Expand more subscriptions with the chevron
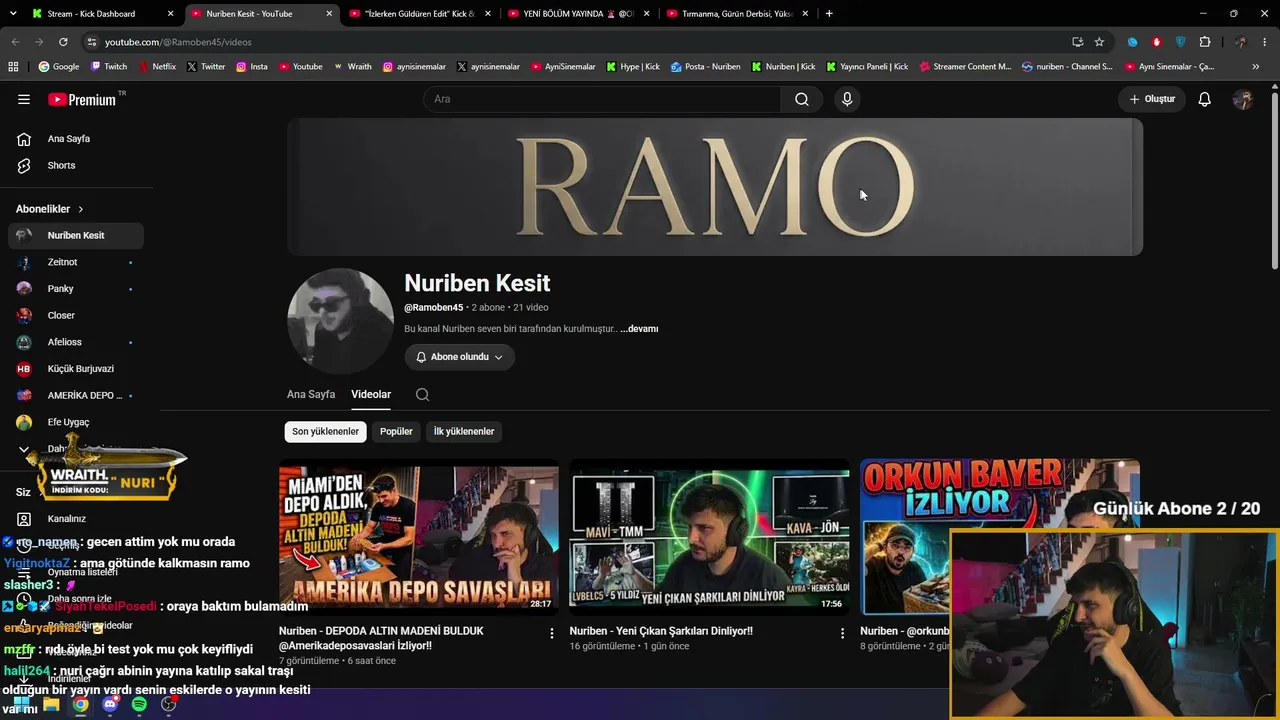Viewport: 1280px width, 720px height. pyautogui.click(x=24, y=449)
